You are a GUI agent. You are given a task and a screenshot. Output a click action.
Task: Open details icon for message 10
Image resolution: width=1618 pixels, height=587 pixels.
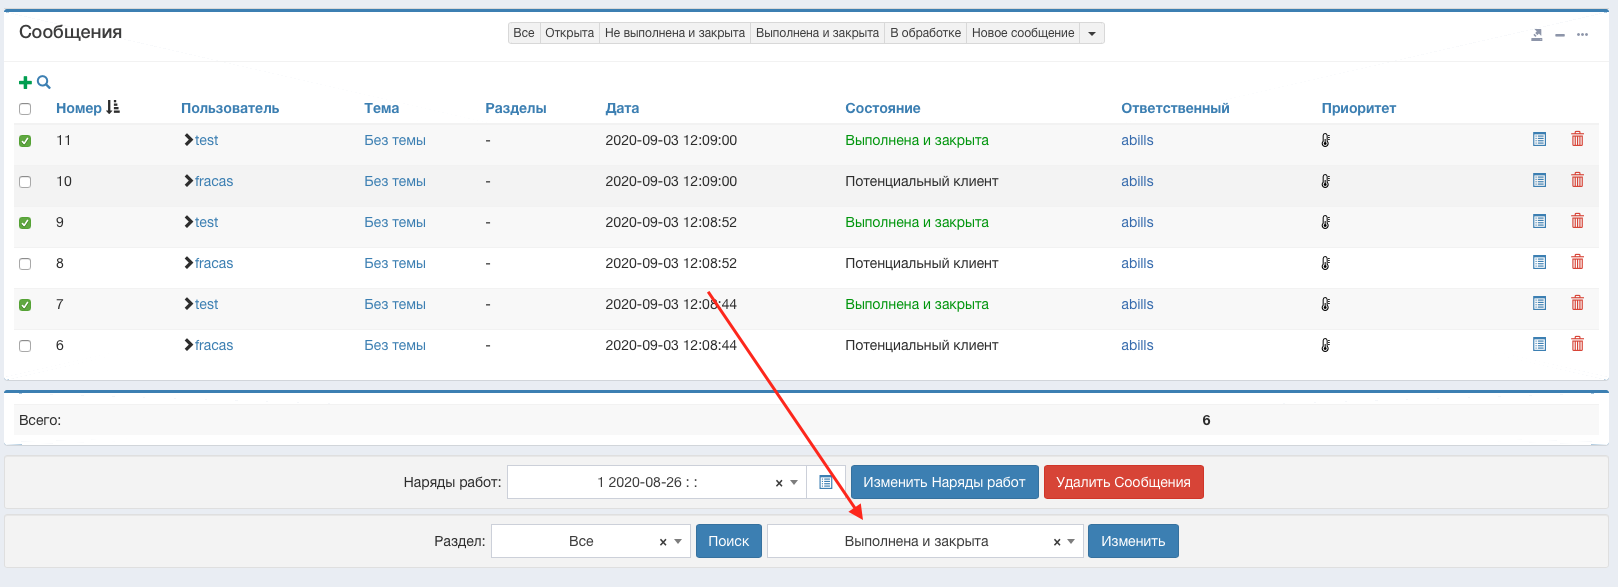pos(1539,181)
